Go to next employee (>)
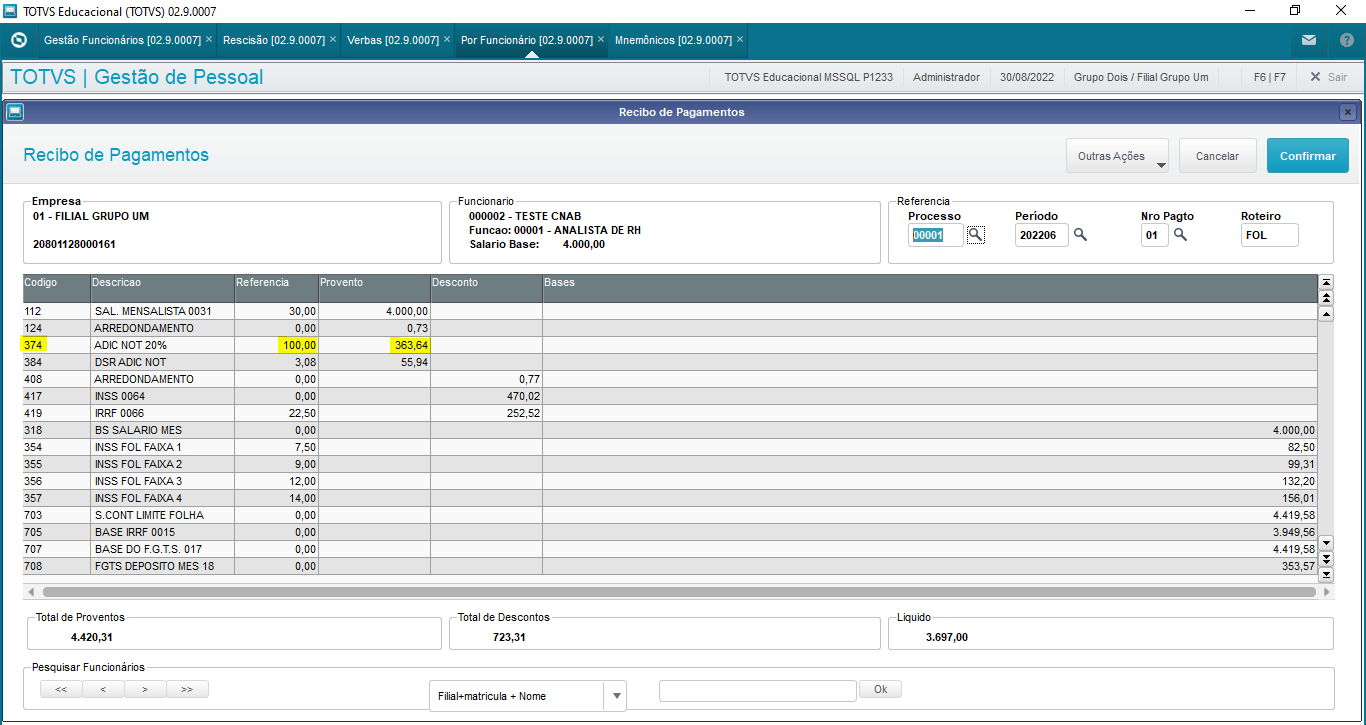1366x725 pixels. pyautogui.click(x=145, y=689)
